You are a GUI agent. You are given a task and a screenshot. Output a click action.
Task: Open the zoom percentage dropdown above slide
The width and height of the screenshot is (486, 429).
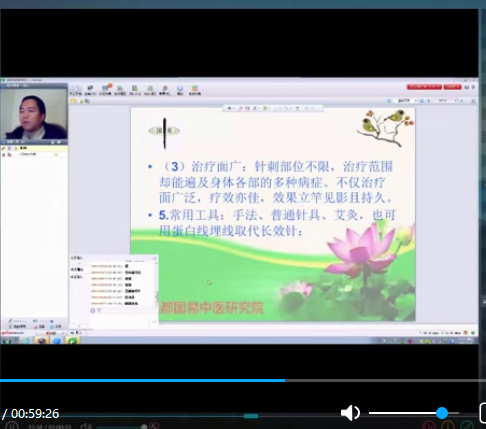click(447, 101)
